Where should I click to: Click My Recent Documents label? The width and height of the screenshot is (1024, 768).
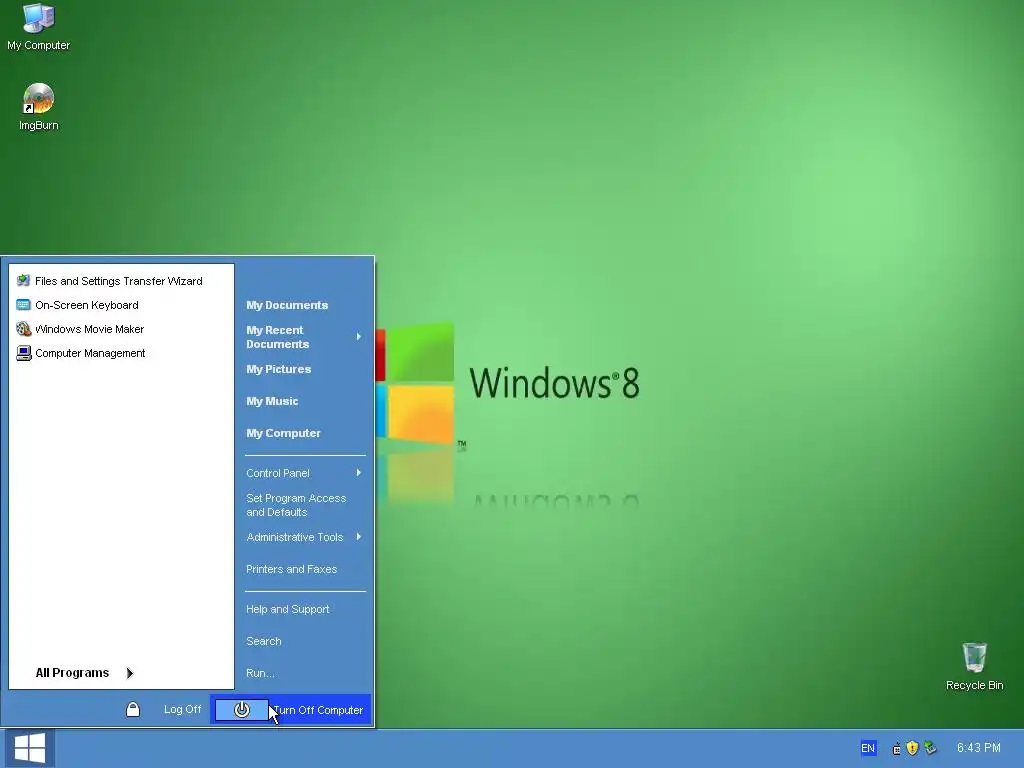[x=278, y=337]
